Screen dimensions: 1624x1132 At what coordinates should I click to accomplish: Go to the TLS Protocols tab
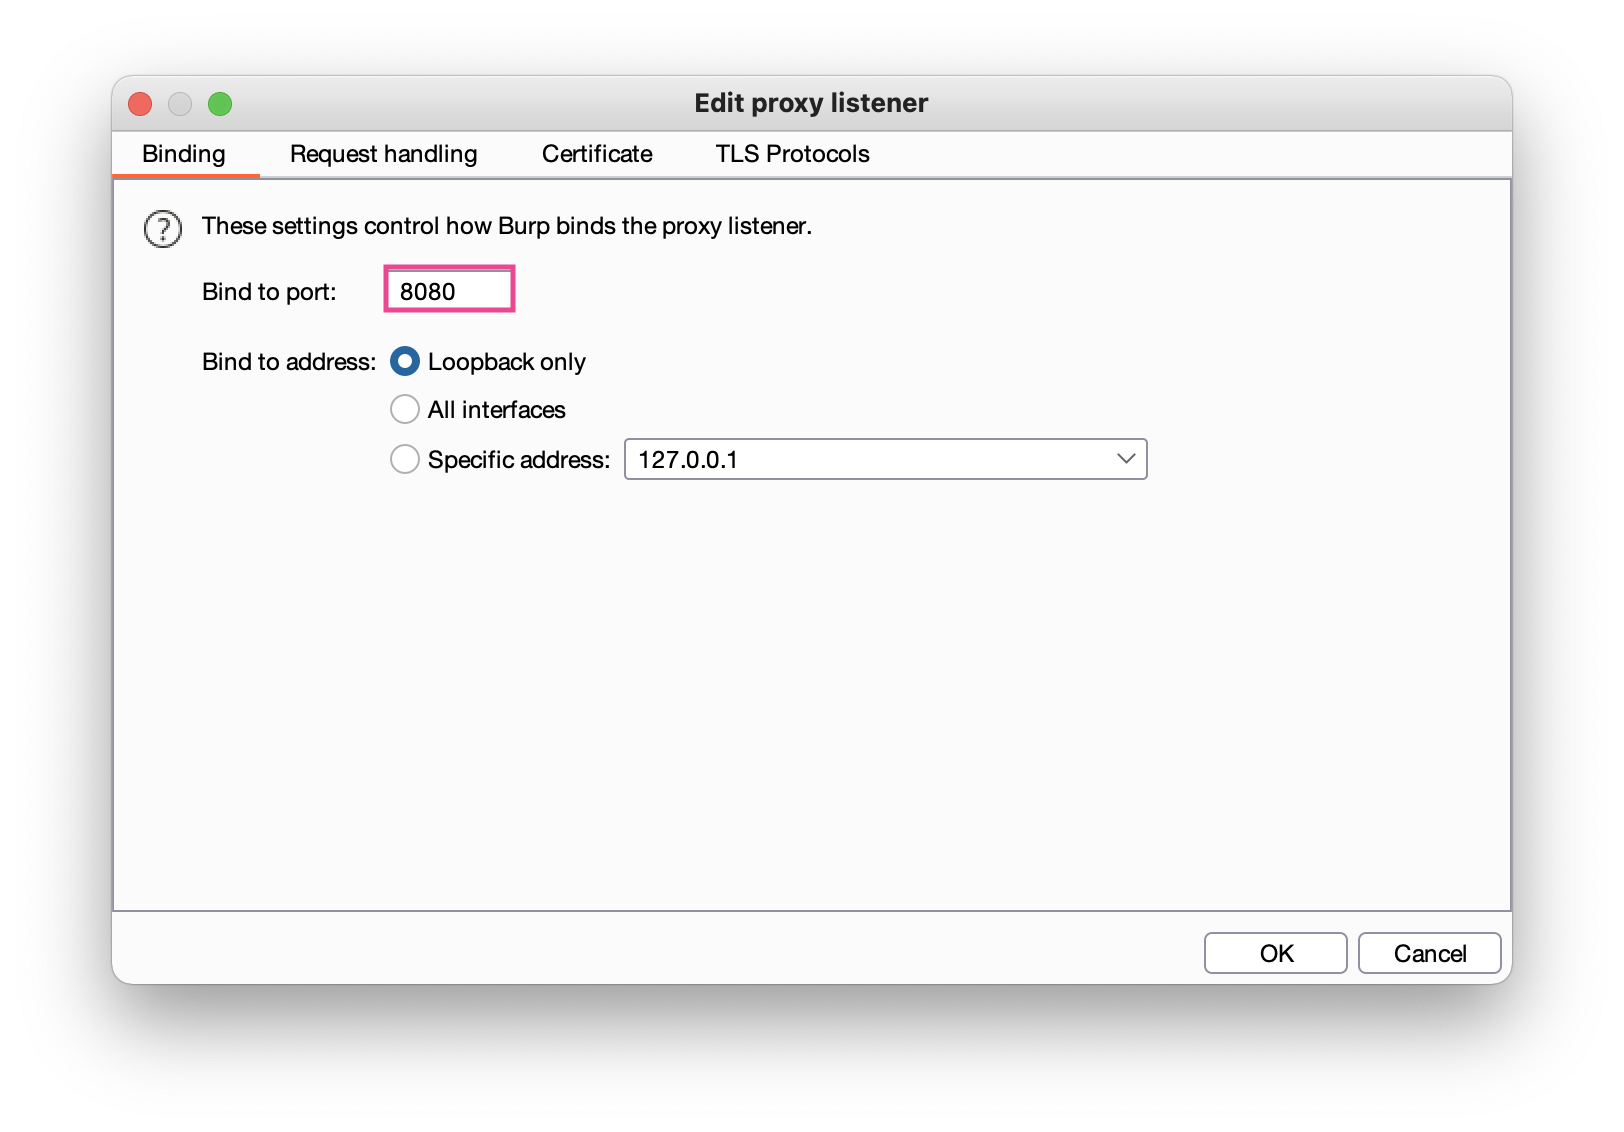(792, 154)
